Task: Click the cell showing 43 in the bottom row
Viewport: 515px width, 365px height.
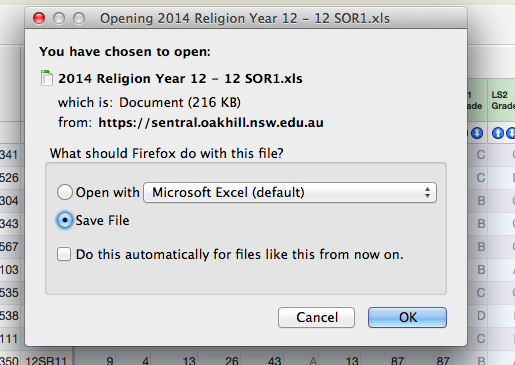Action: tap(274, 361)
